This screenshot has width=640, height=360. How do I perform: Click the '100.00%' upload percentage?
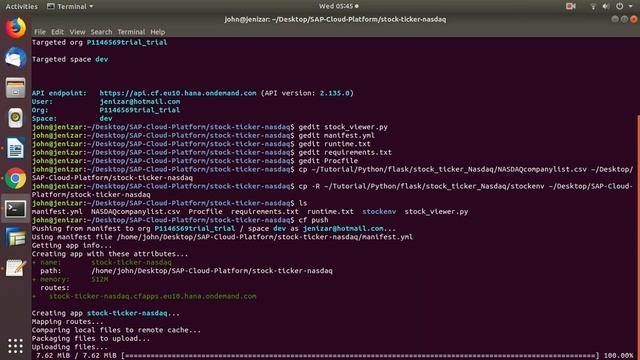coord(618,356)
